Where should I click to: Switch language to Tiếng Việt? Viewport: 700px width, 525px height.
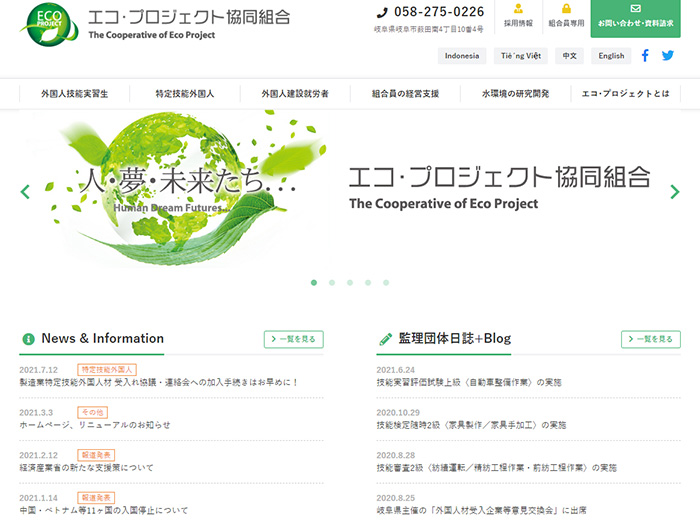click(x=519, y=56)
